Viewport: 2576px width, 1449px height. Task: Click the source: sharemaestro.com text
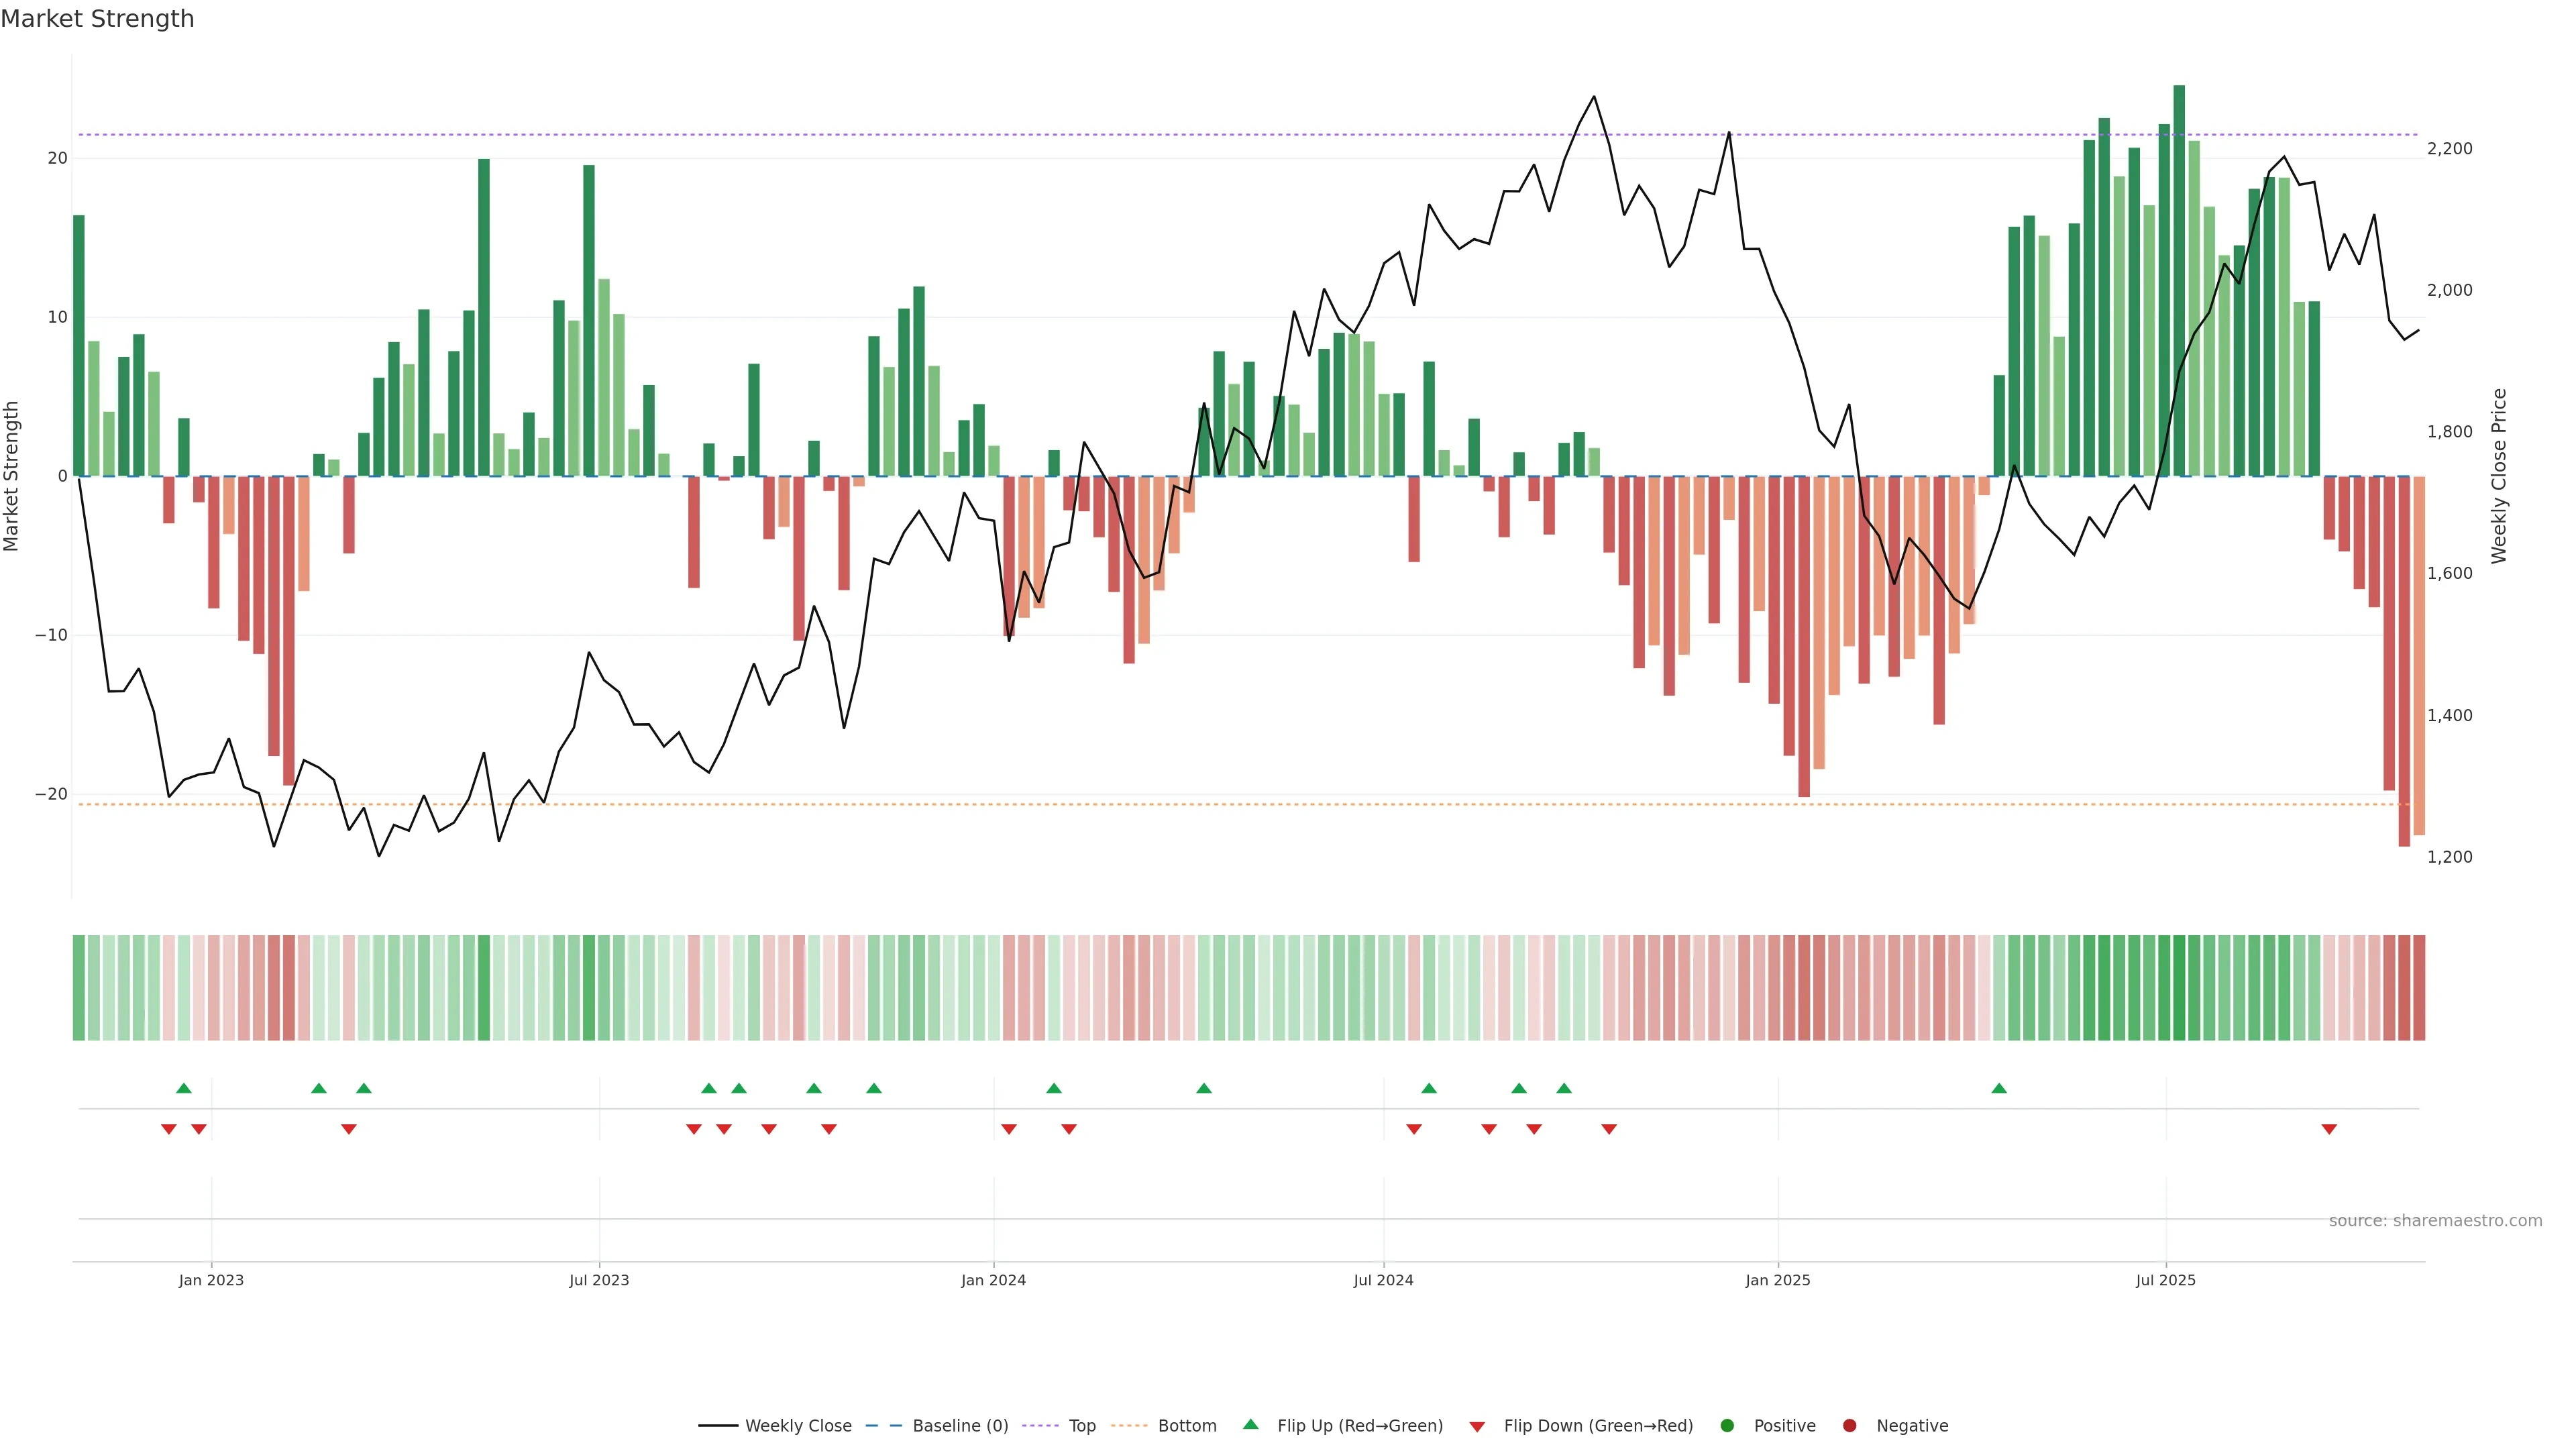point(2435,1221)
